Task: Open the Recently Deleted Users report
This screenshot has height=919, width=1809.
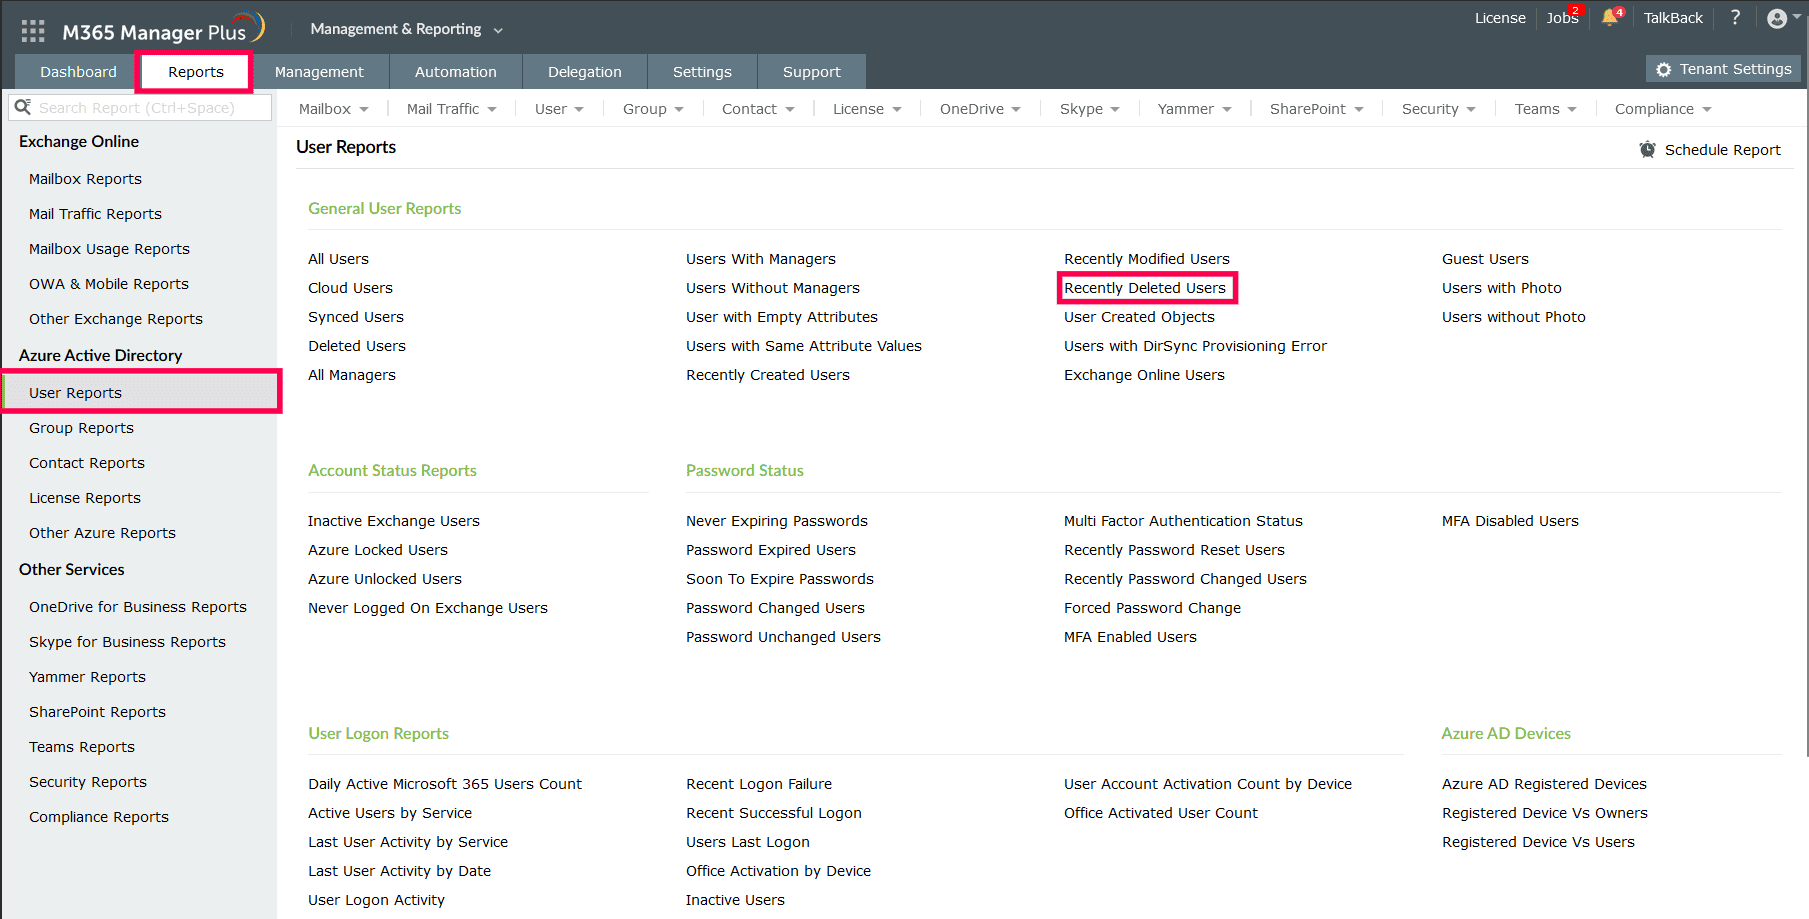Action: click(1145, 288)
